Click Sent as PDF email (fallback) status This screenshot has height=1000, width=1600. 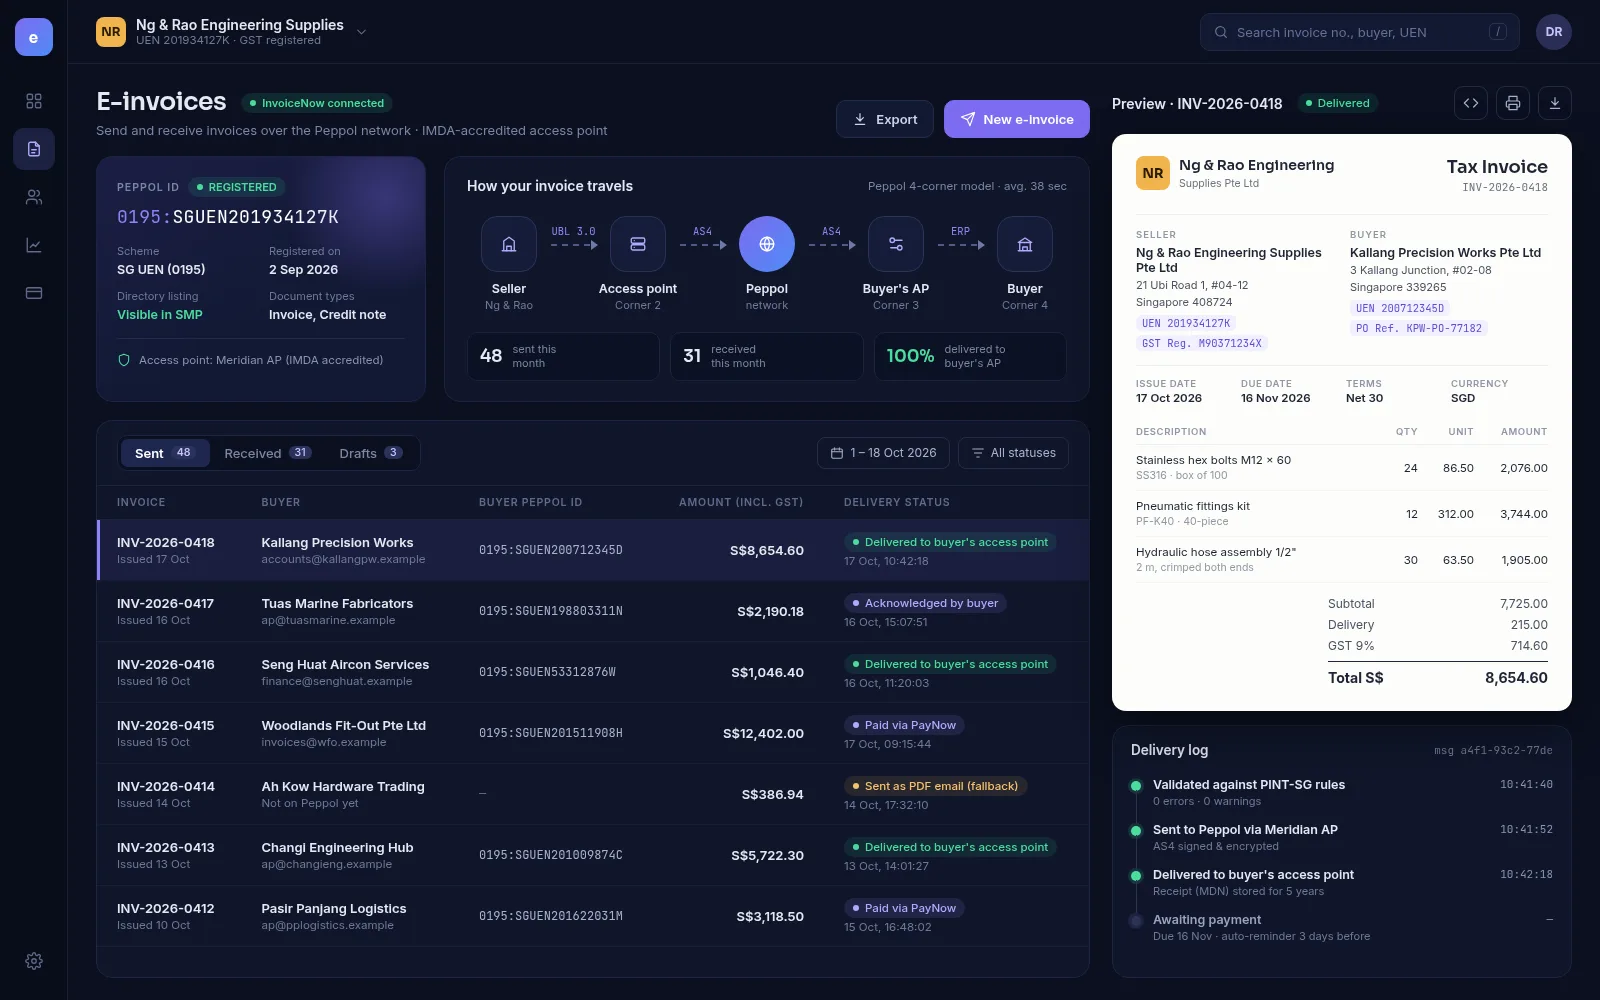pos(935,786)
